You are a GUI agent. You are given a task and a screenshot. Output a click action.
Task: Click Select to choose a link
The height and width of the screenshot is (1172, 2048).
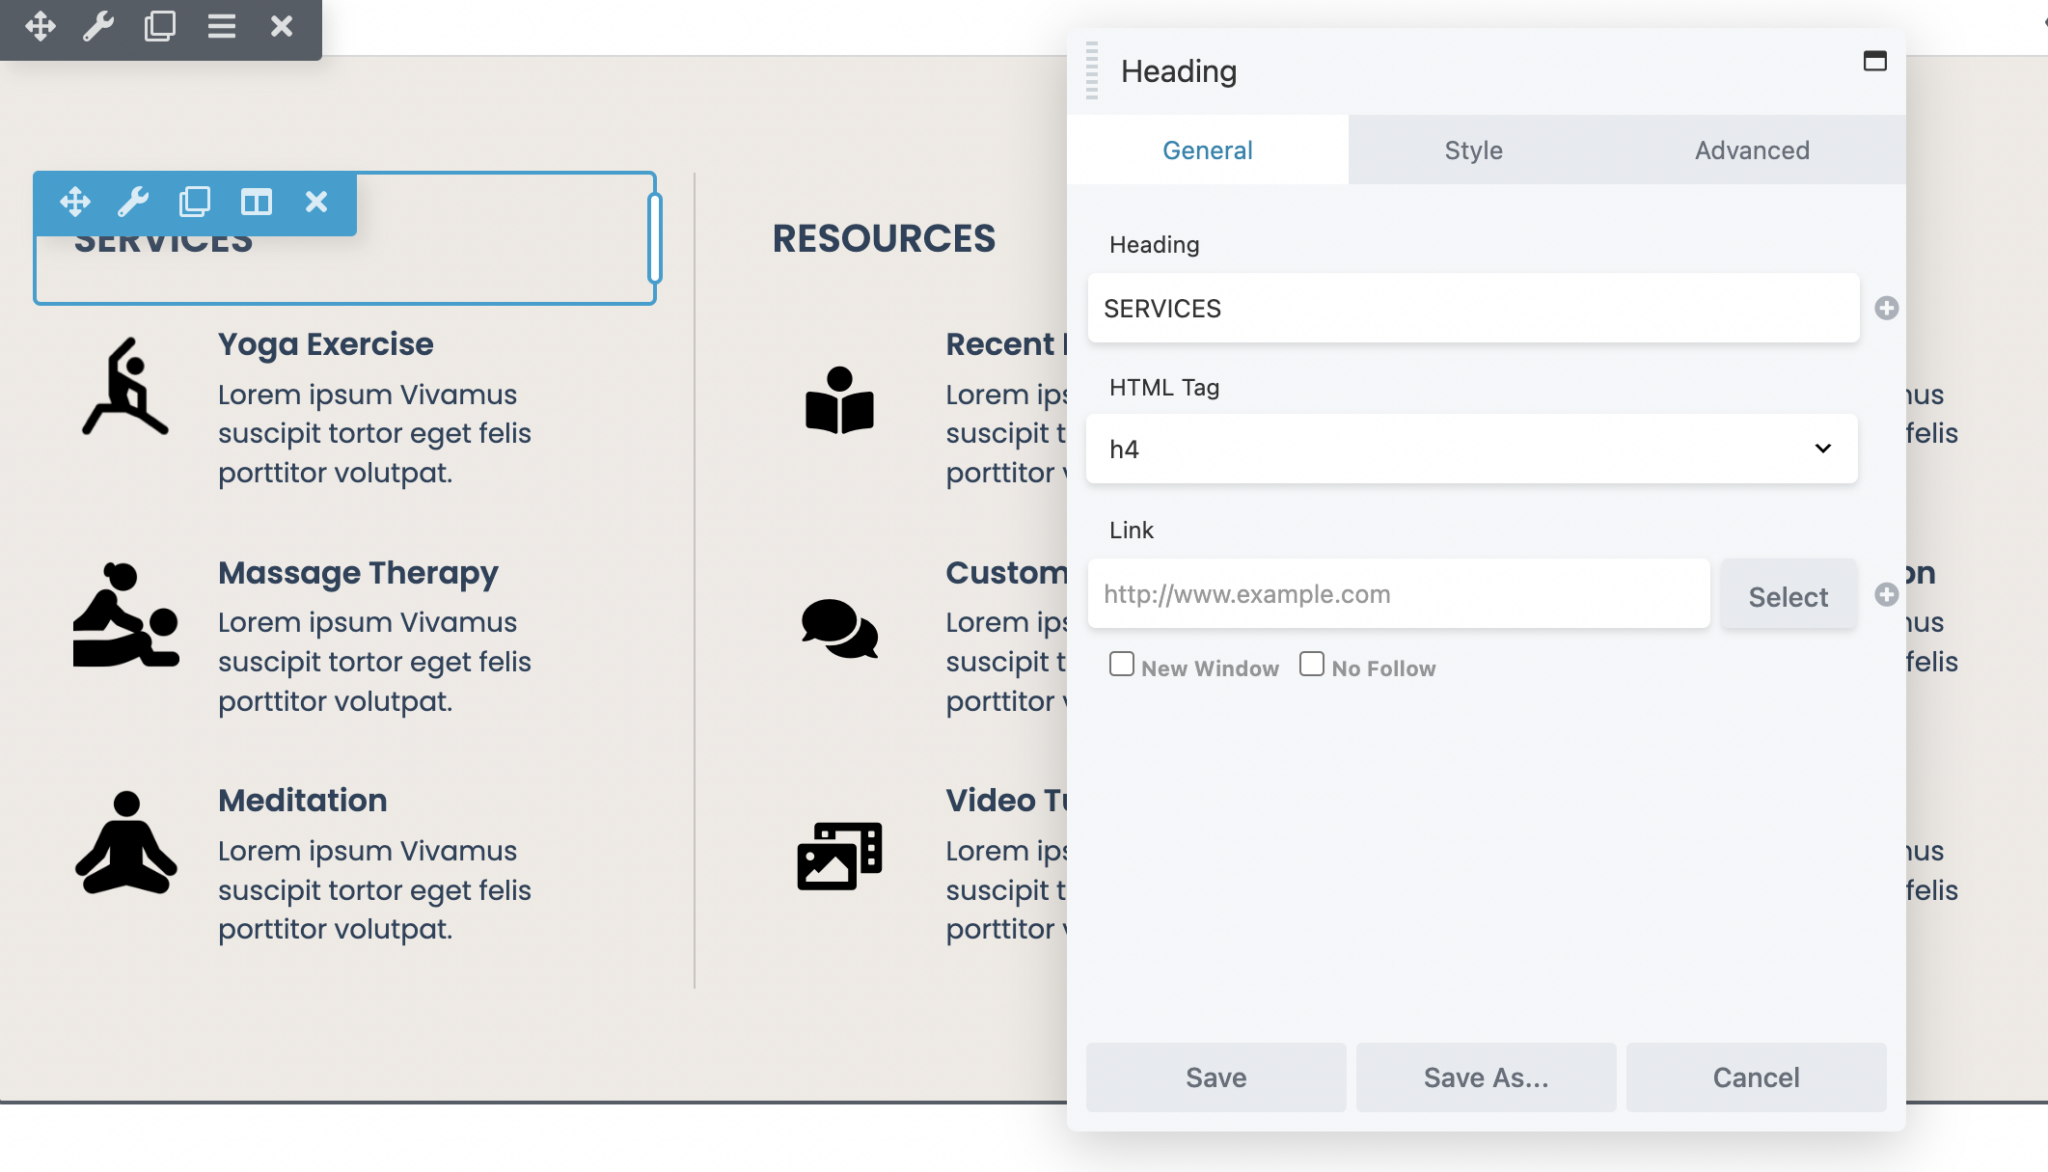[1788, 594]
